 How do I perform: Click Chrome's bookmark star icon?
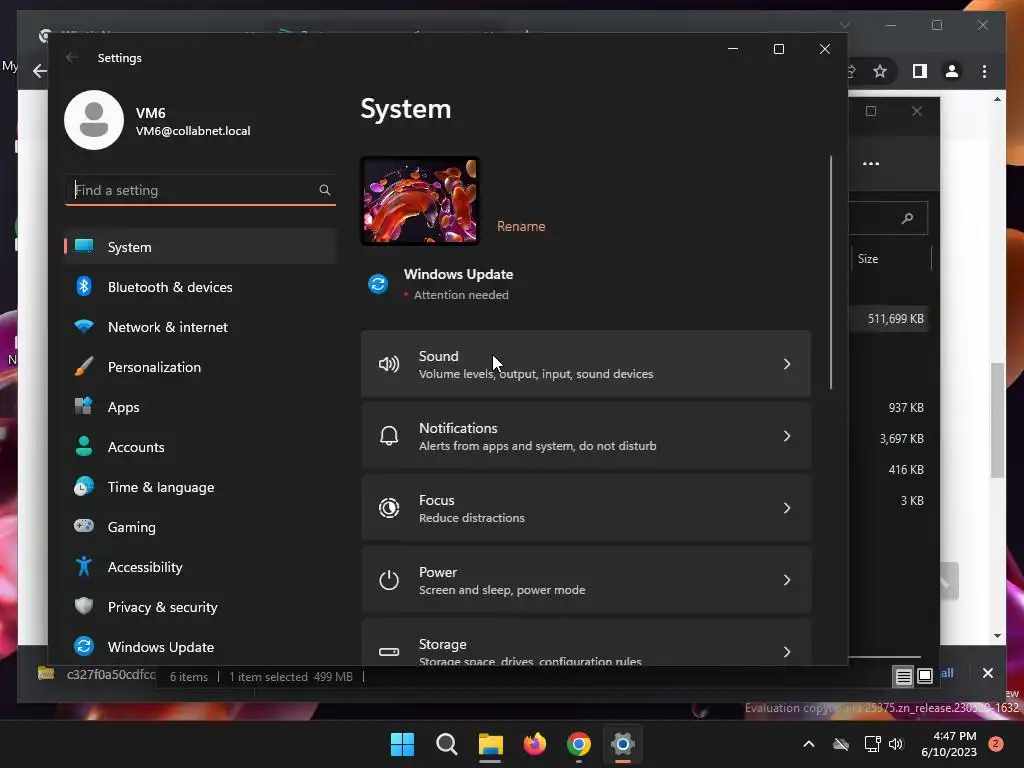point(880,71)
